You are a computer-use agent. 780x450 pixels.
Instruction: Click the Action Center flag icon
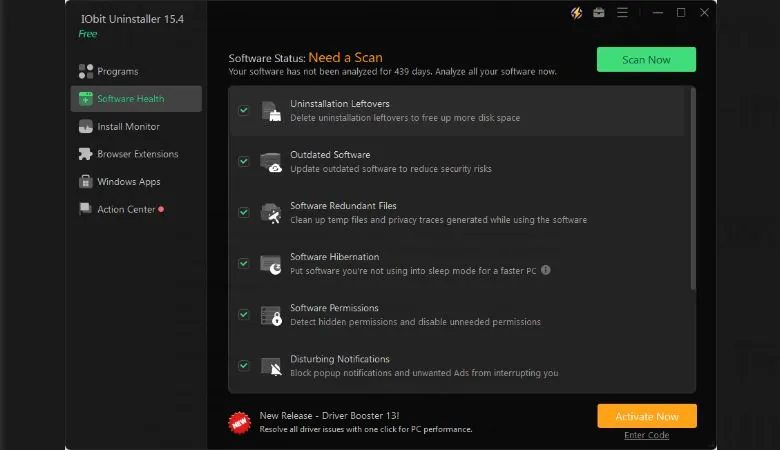(86, 209)
